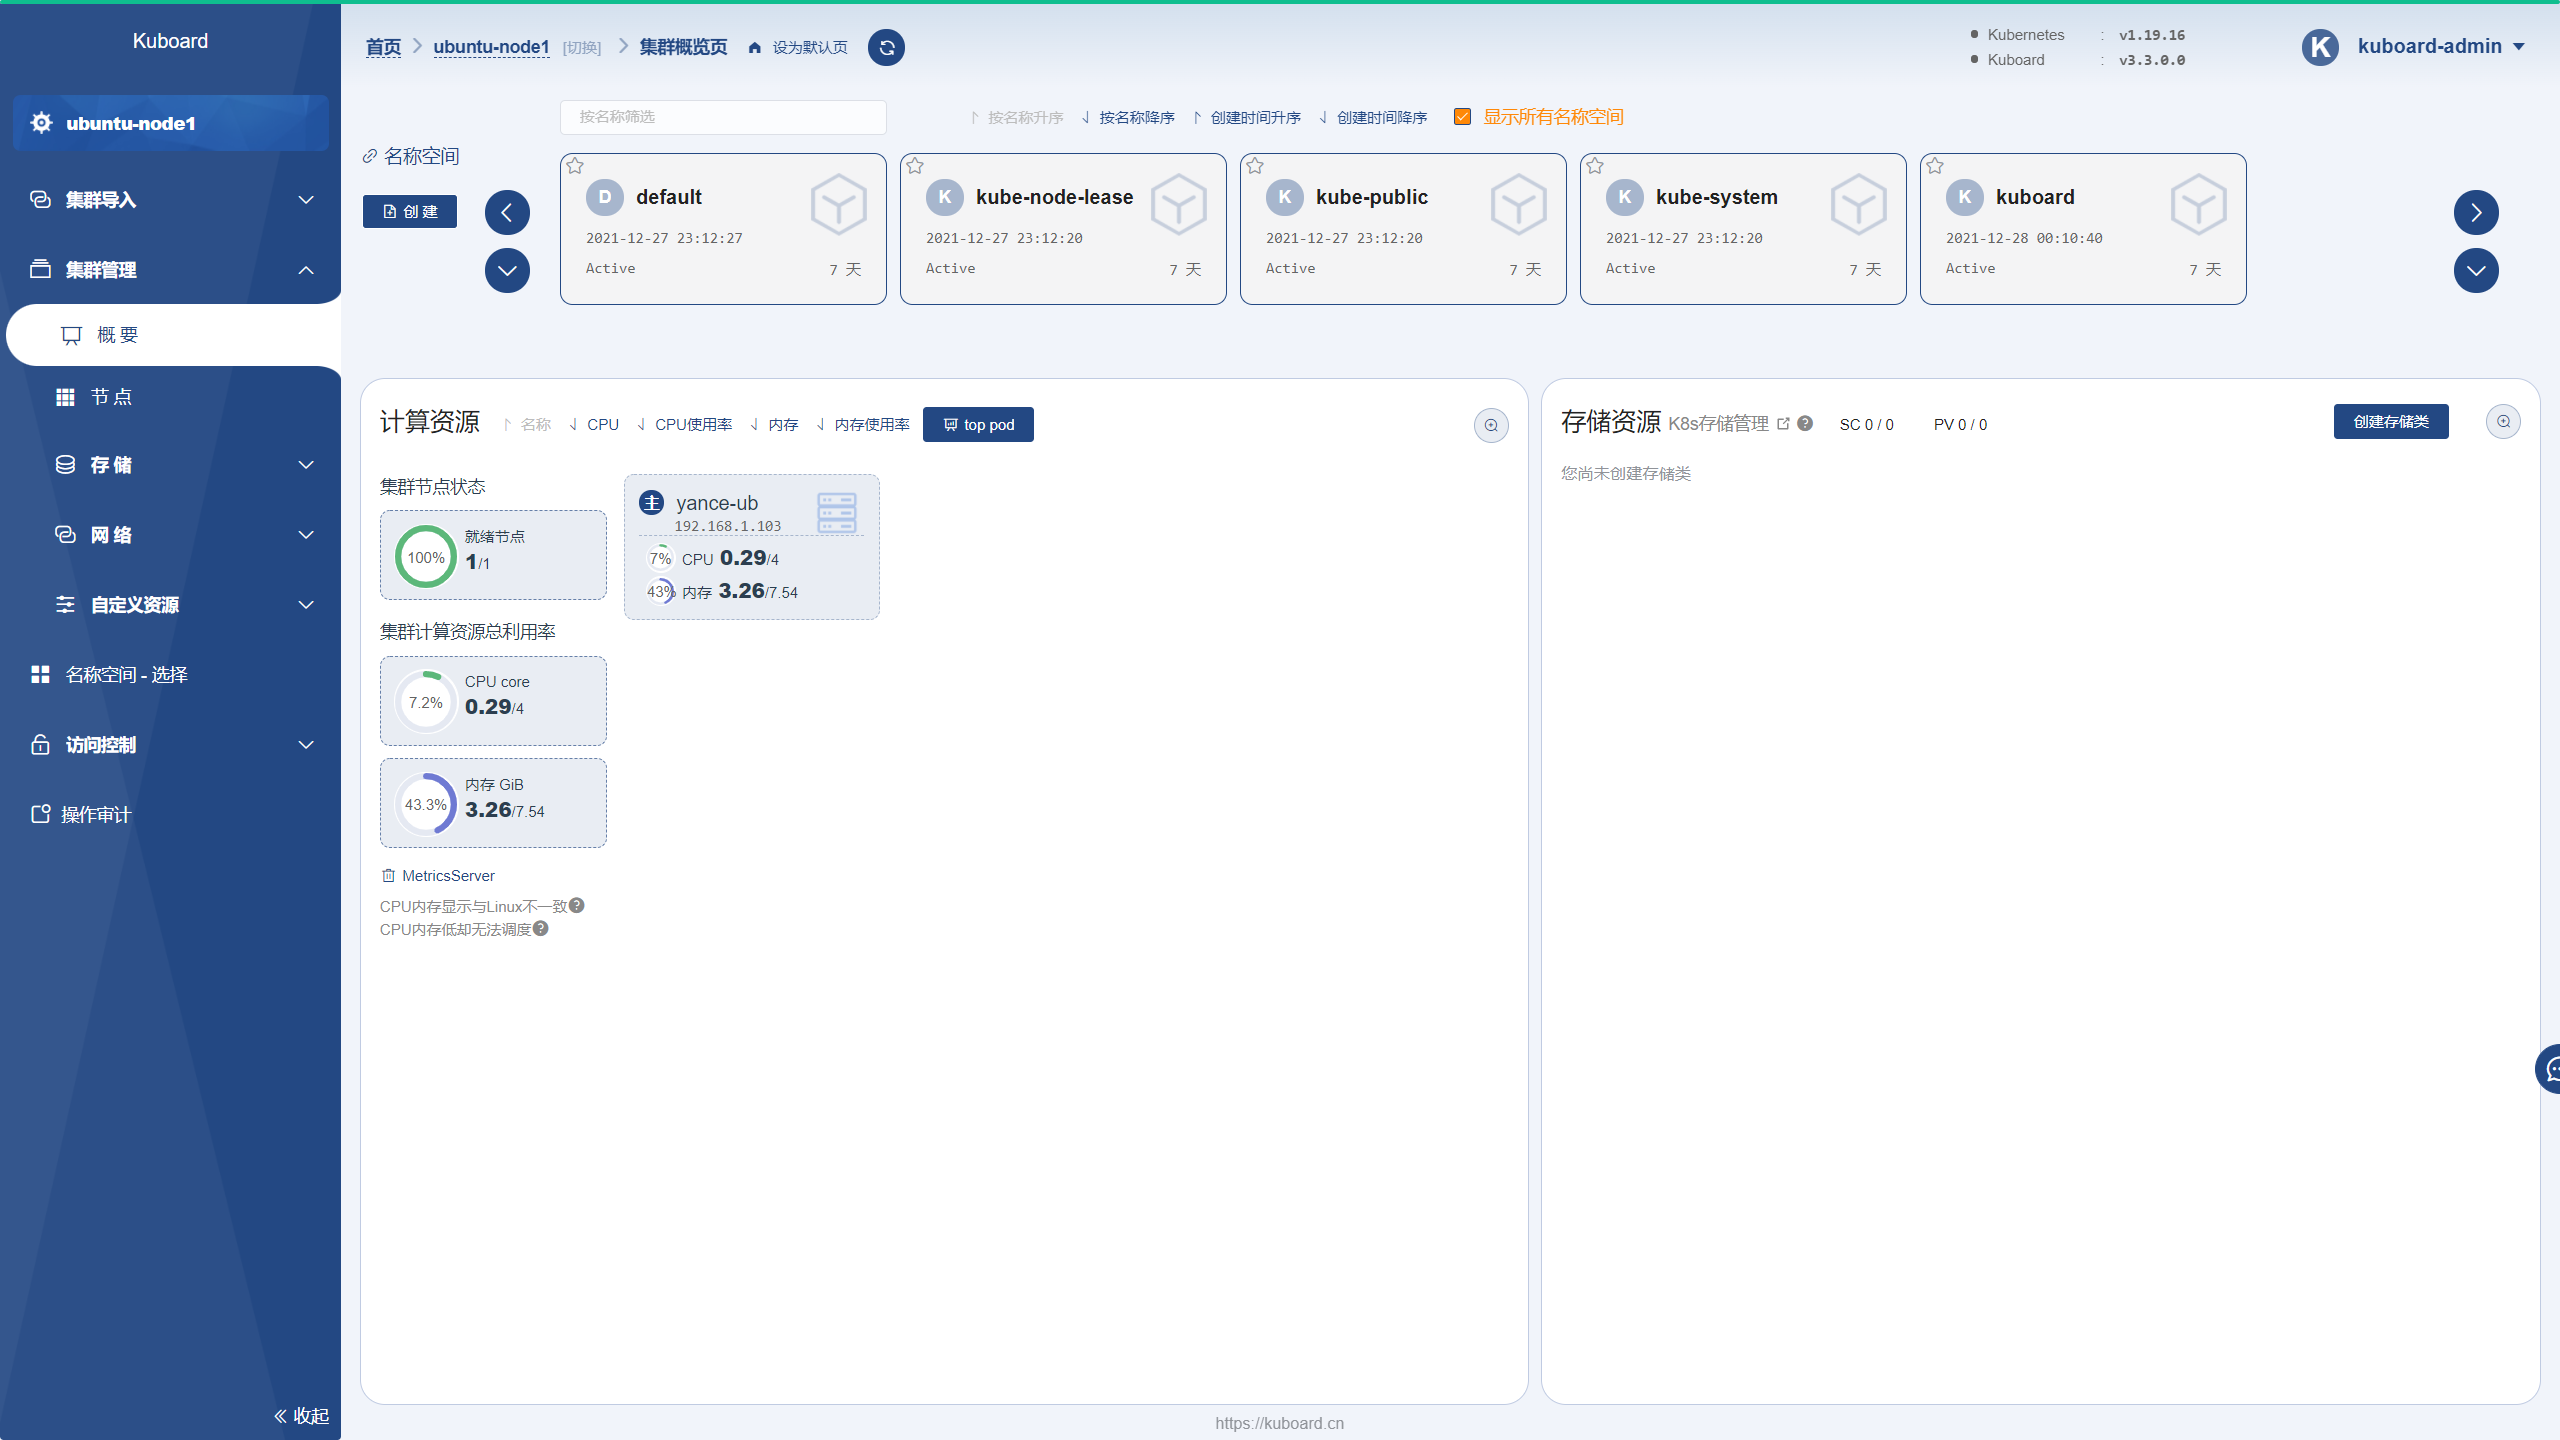This screenshot has width=2560, height=1440.
Task: Click the K avatar icon for kuboard-admin
Action: (2320, 47)
